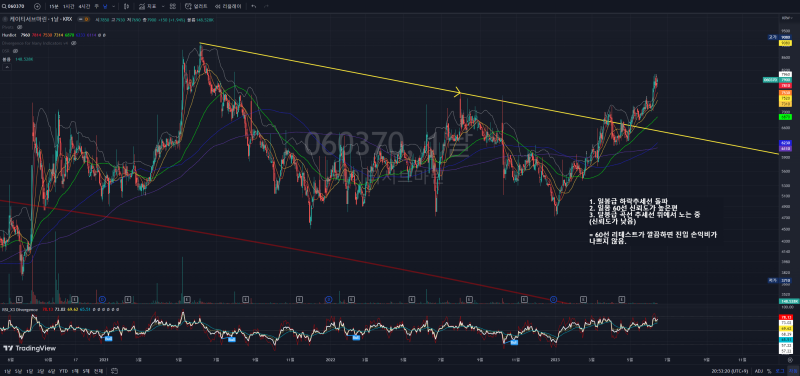The height and width of the screenshot is (376, 800).
Task: Toggle visibility of DSR indicator
Action: 15,51
